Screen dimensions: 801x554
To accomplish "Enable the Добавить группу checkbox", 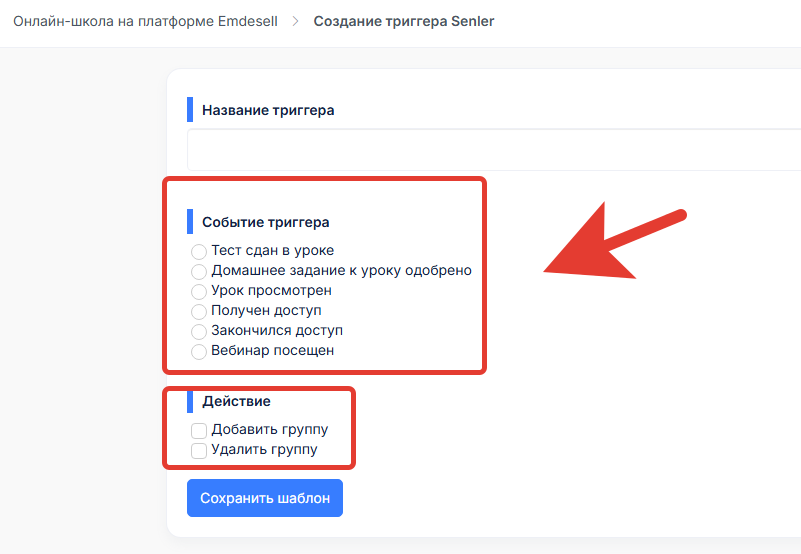I will click(199, 430).
